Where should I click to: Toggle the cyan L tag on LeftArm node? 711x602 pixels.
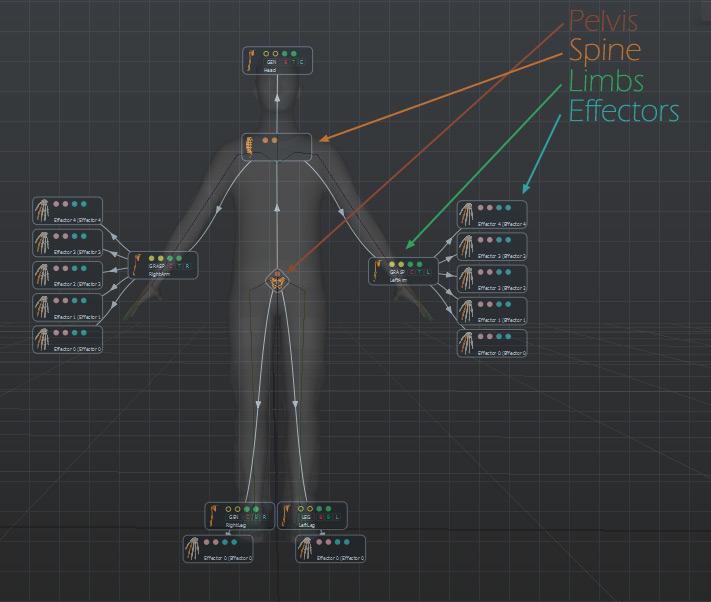point(428,272)
